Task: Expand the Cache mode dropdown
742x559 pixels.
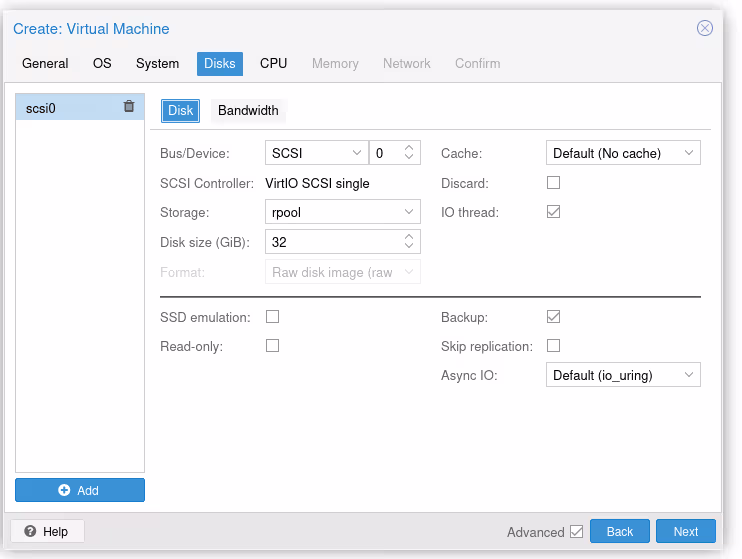Action: click(623, 153)
